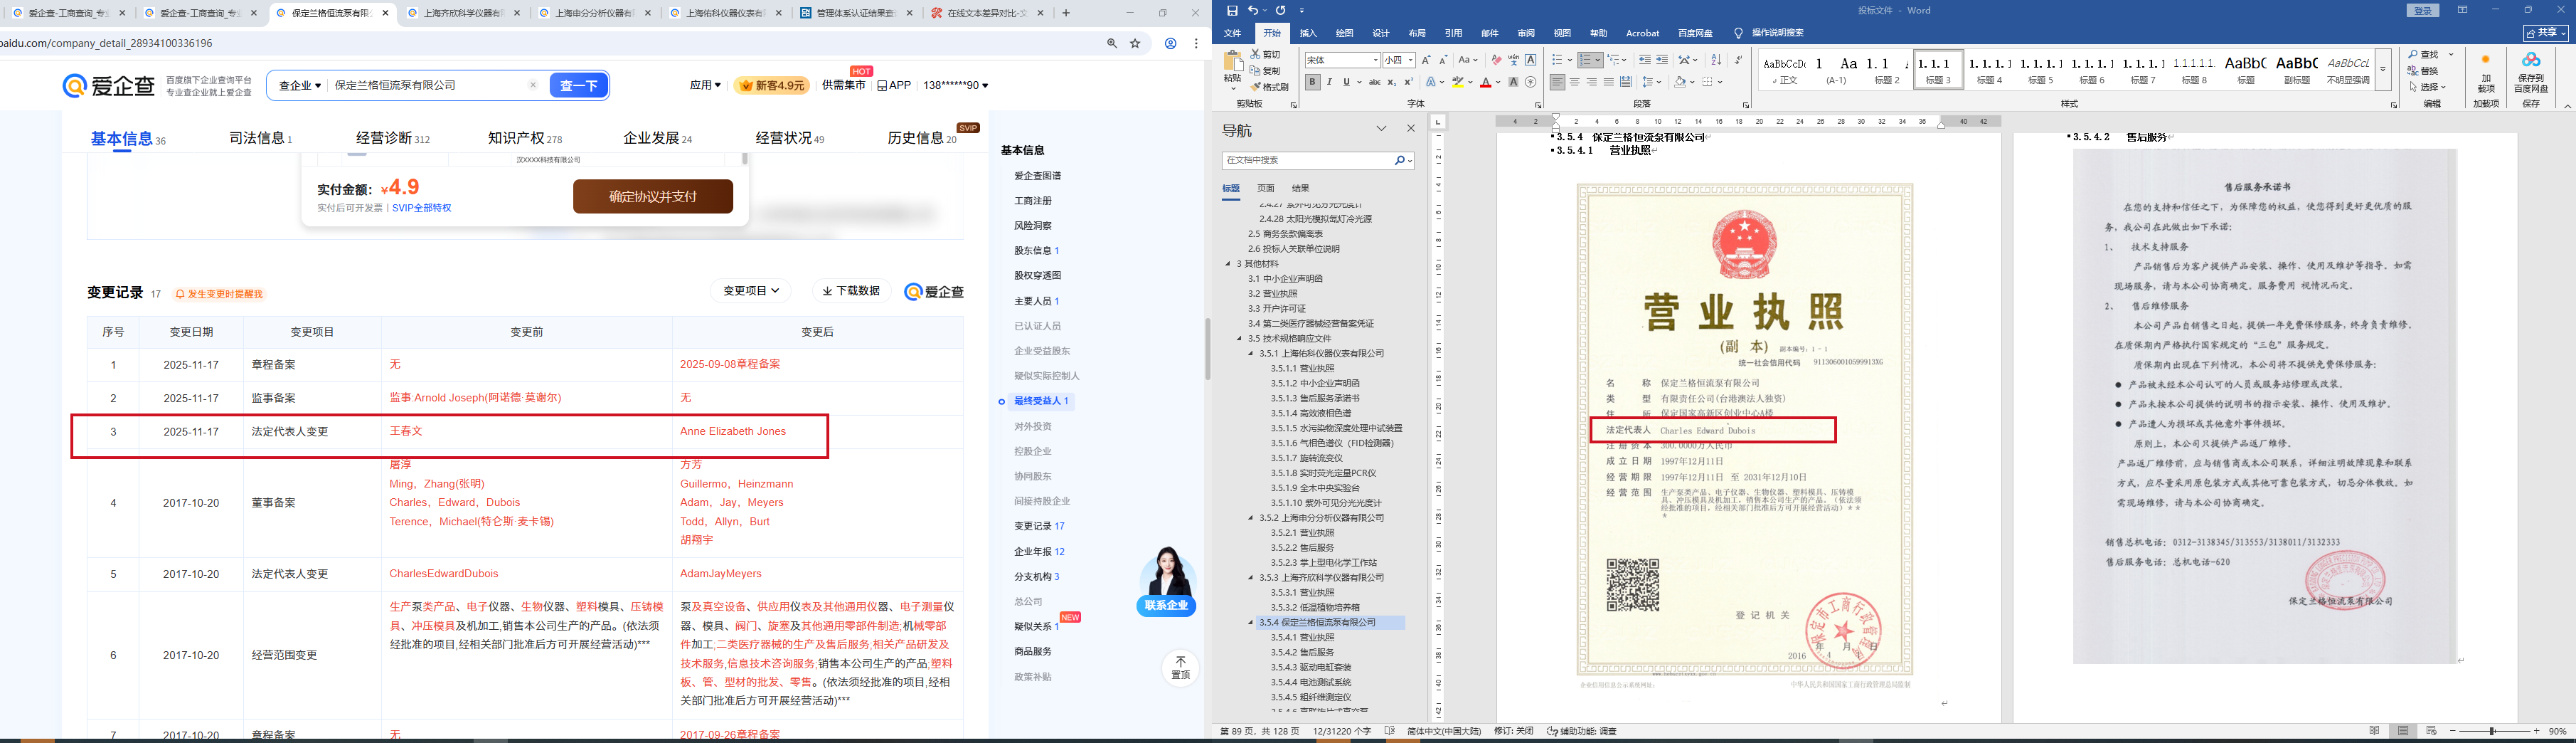Collapse the 3.5.1 上海佑科仪器仪表有限公司 node
The width and height of the screenshot is (2576, 743).
pos(1250,354)
